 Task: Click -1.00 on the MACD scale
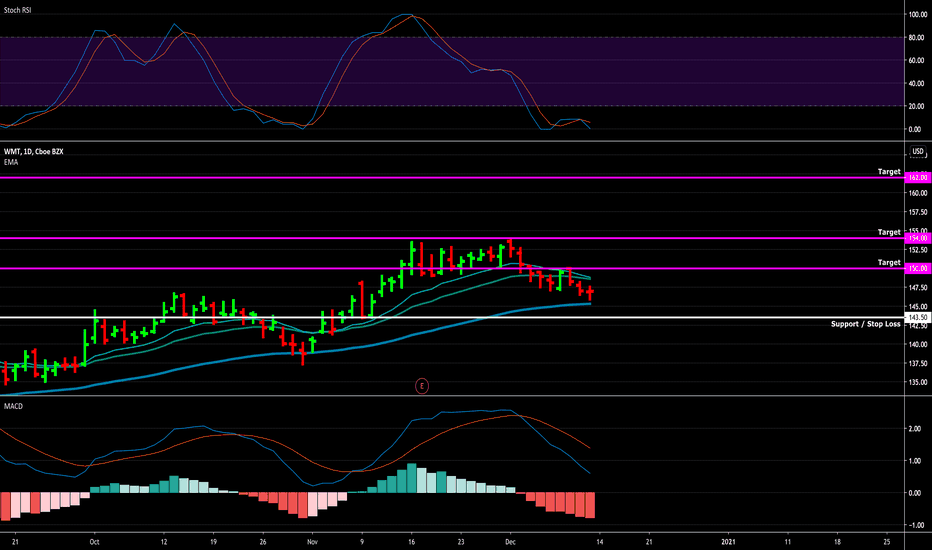(914, 525)
